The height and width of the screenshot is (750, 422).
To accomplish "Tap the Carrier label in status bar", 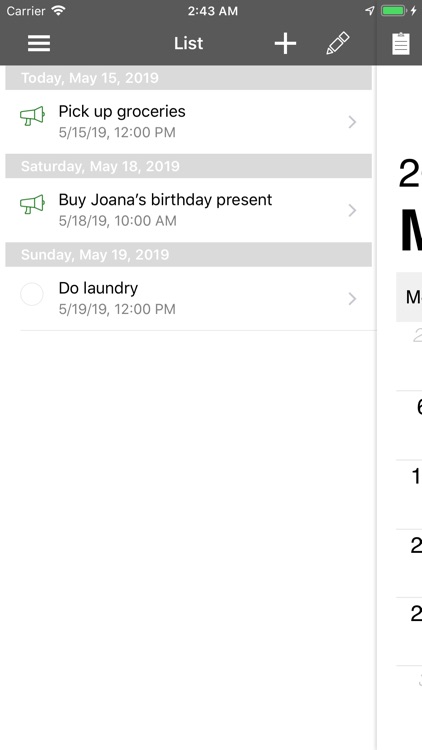I will pos(26,11).
